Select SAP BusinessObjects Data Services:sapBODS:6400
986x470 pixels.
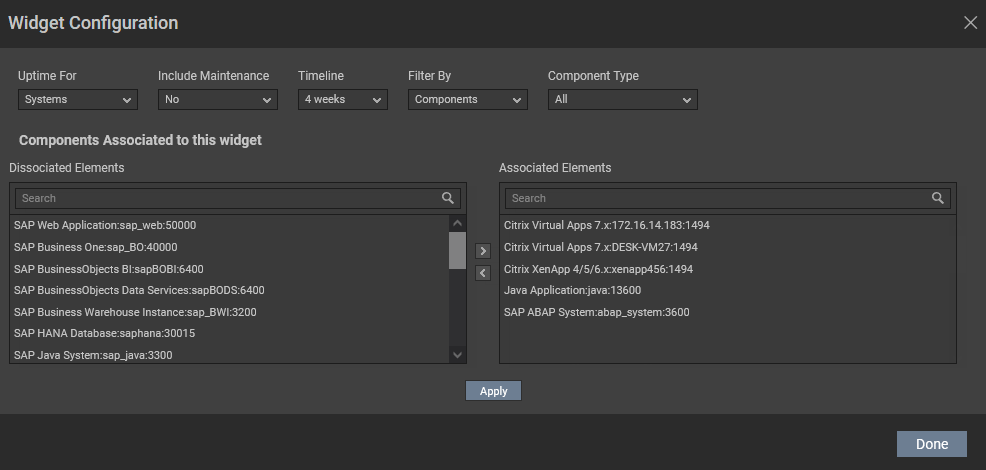(x=139, y=291)
